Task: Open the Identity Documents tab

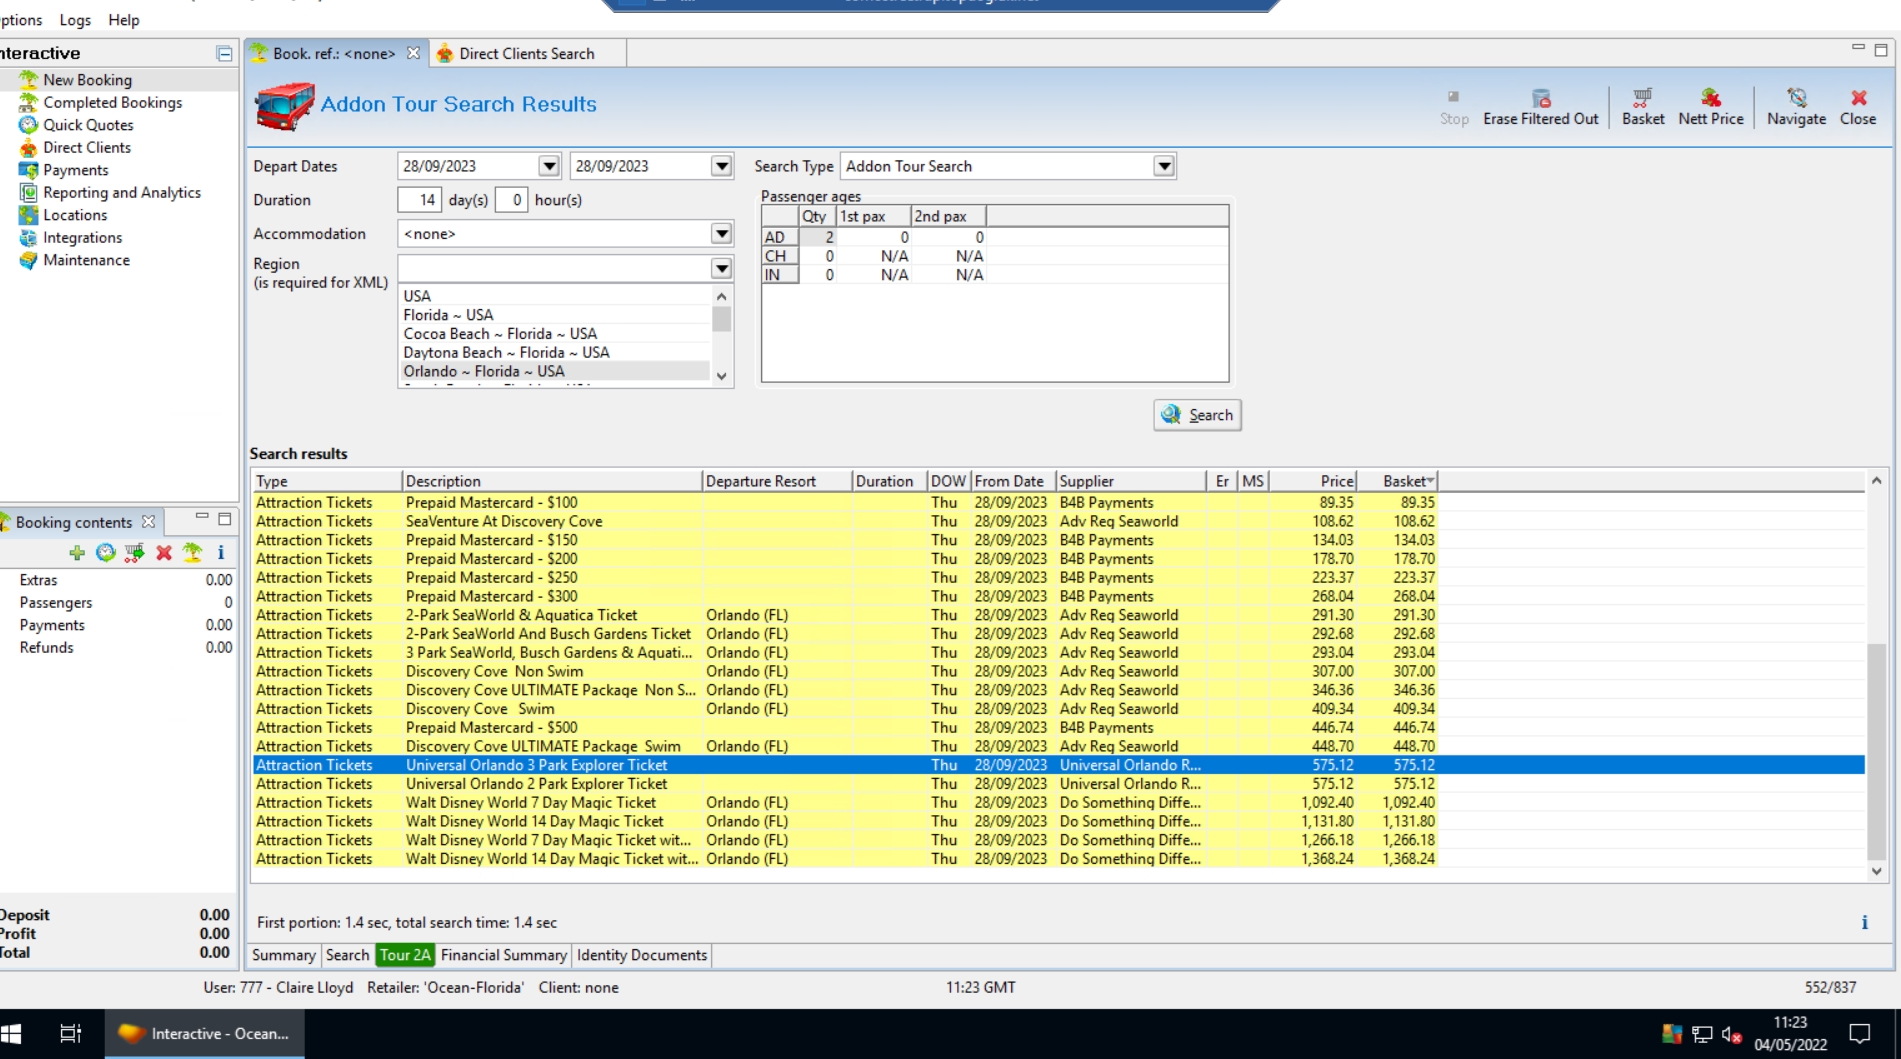Action: pyautogui.click(x=641, y=955)
